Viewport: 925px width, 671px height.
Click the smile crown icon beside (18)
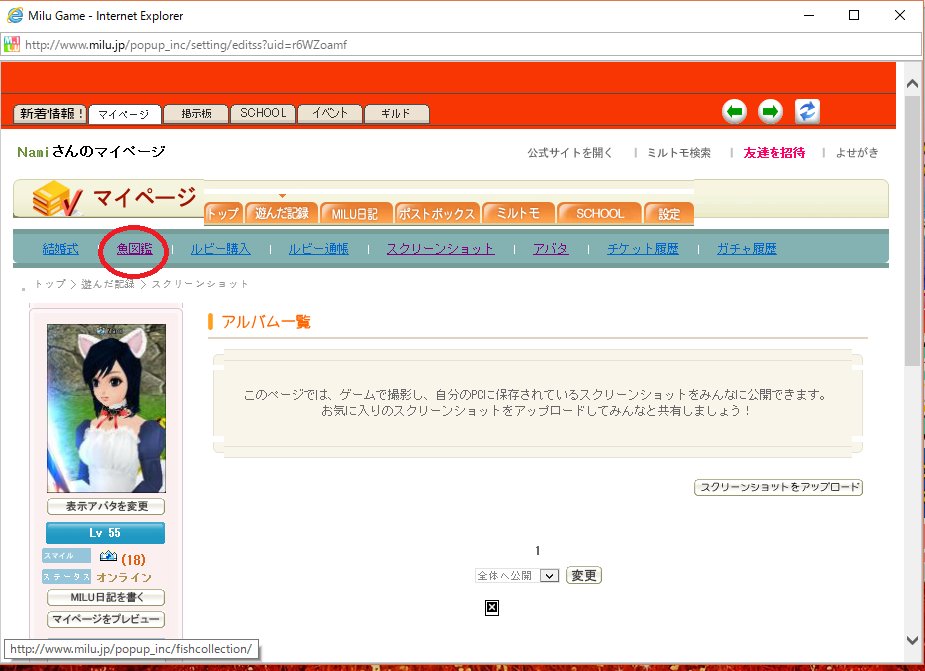point(108,557)
